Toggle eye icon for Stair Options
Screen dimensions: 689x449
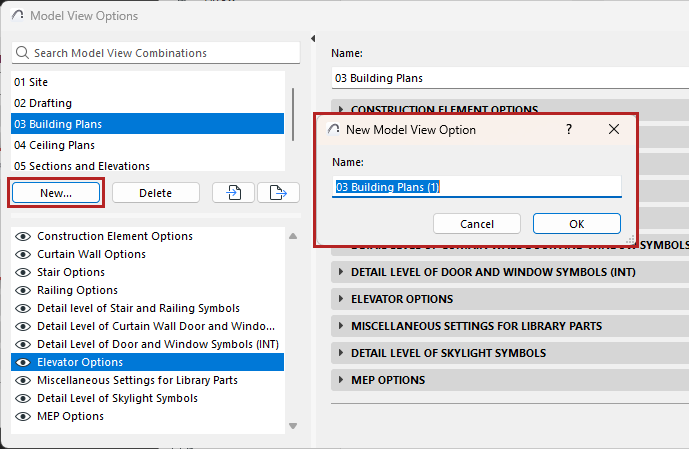coord(23,272)
